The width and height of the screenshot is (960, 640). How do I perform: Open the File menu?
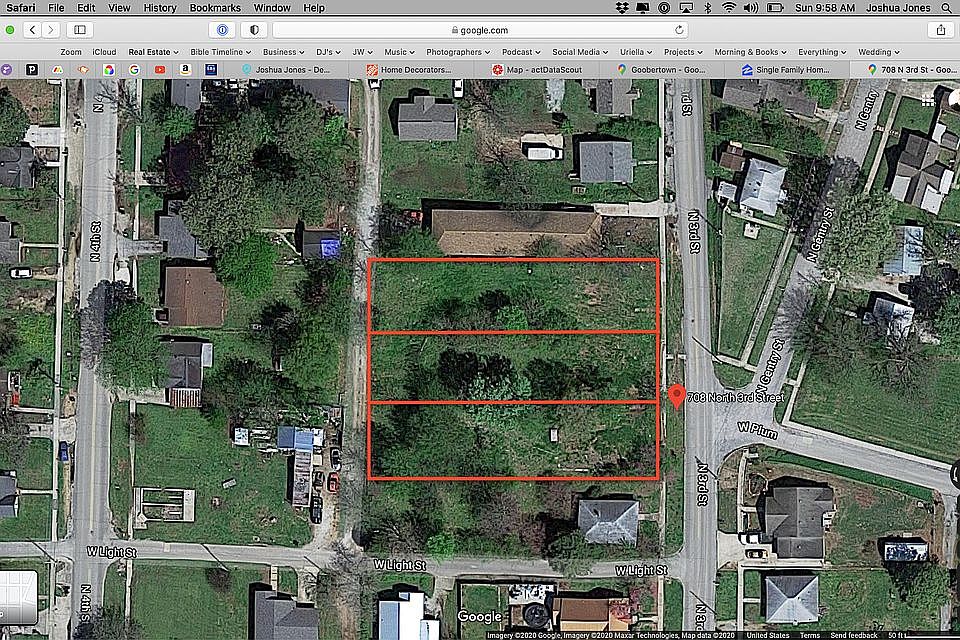pyautogui.click(x=56, y=8)
